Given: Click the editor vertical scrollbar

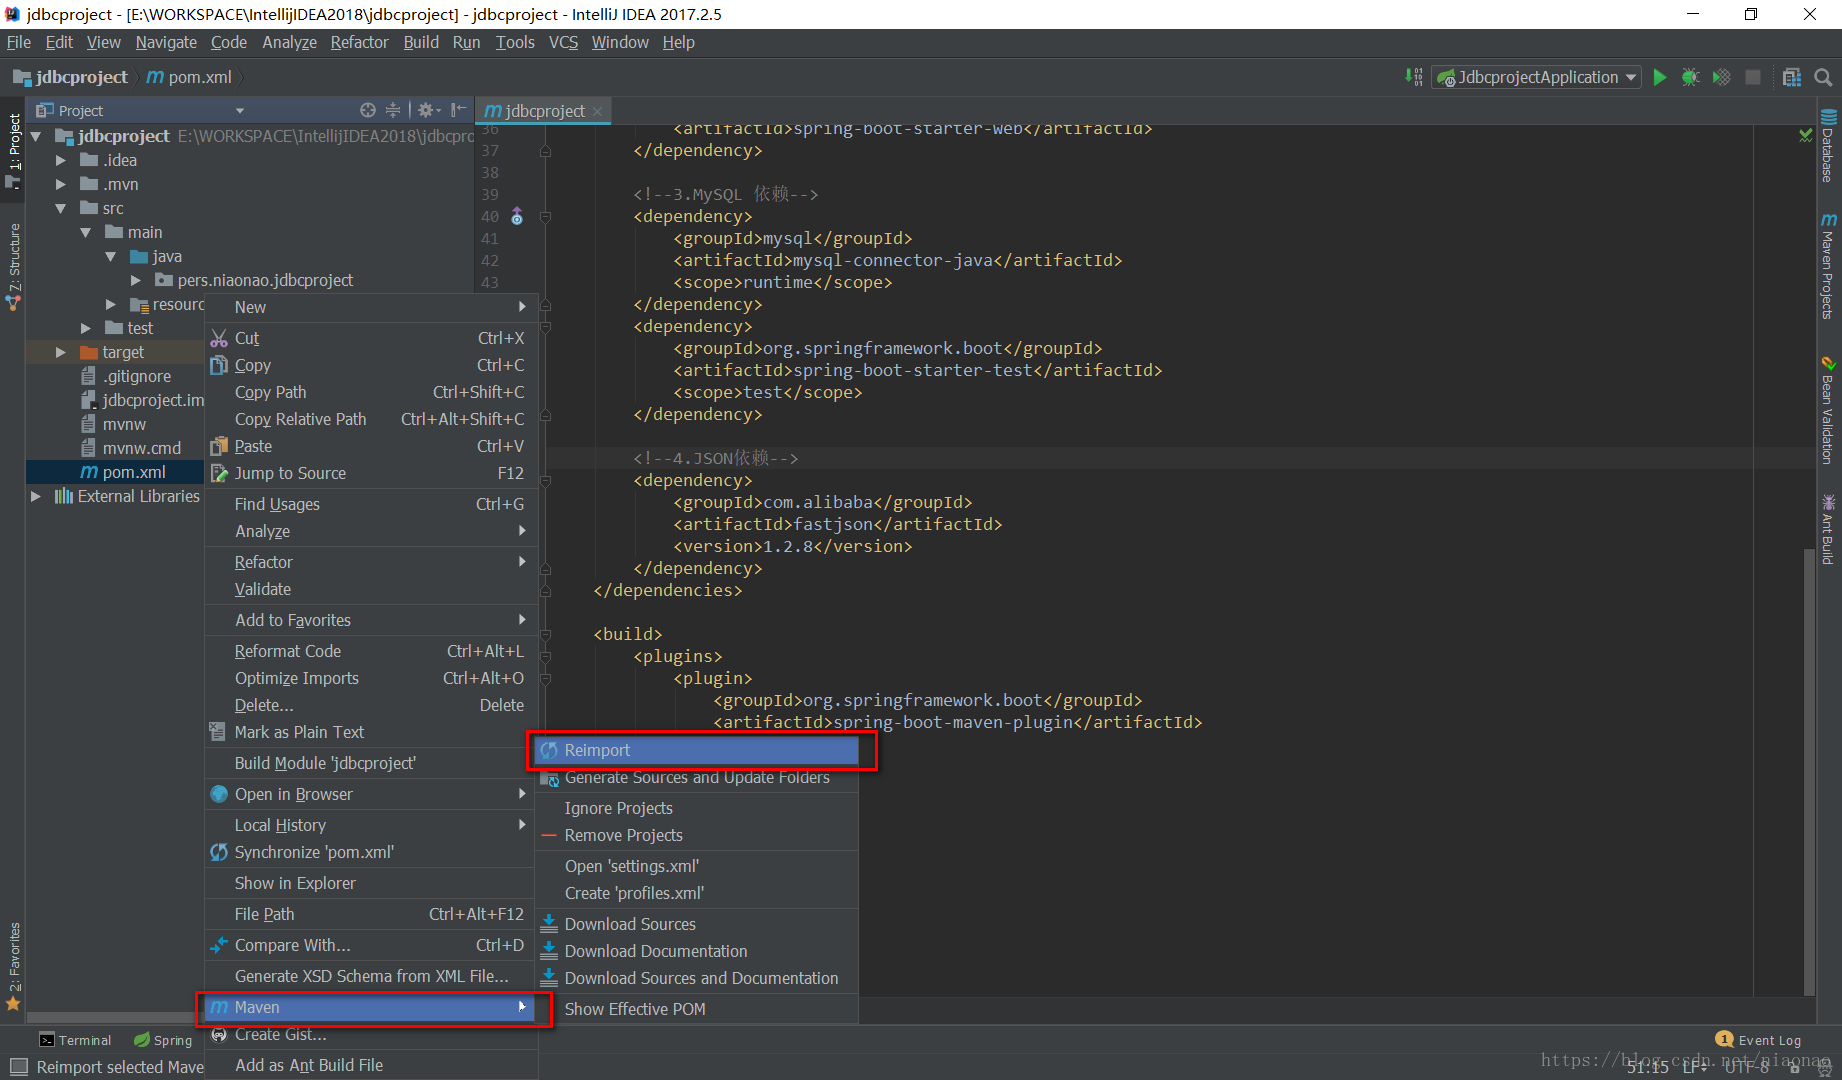Looking at the screenshot, I should point(1809,771).
